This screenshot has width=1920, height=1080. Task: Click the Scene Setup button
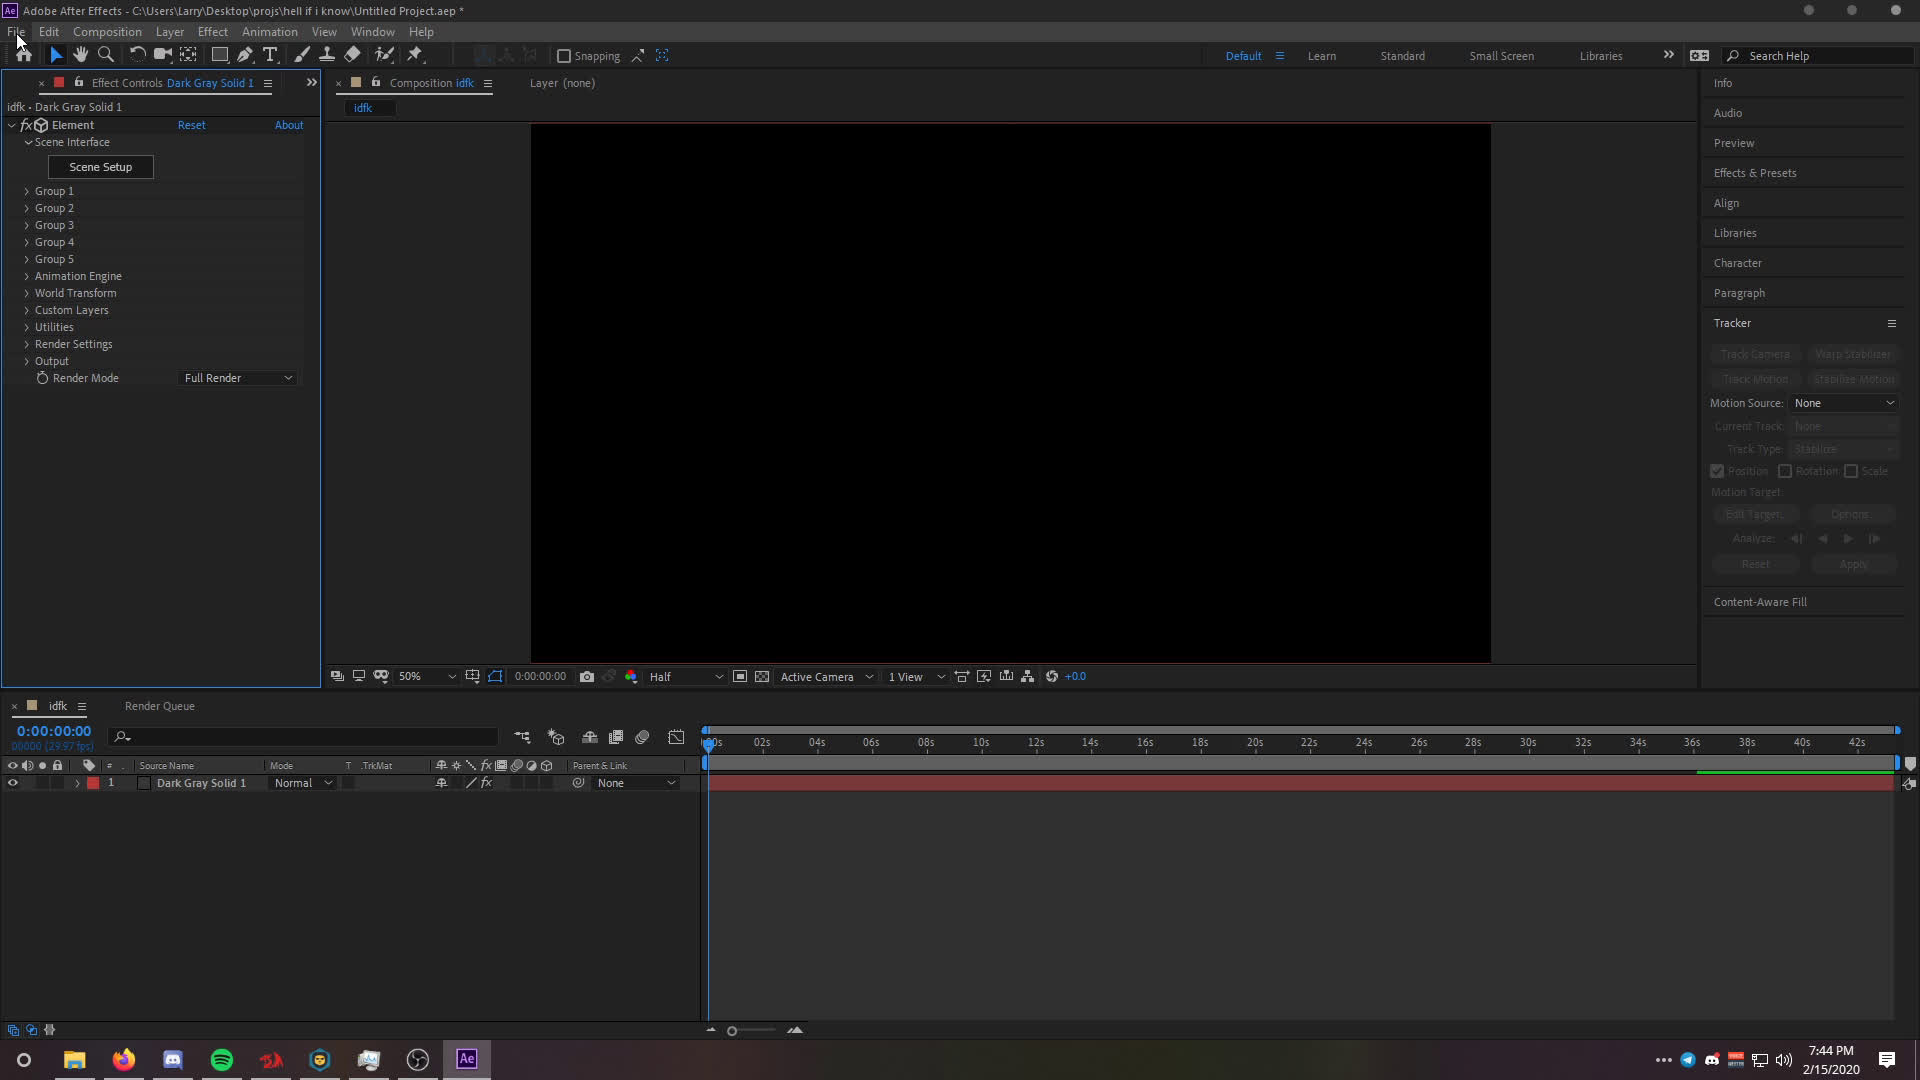(101, 167)
